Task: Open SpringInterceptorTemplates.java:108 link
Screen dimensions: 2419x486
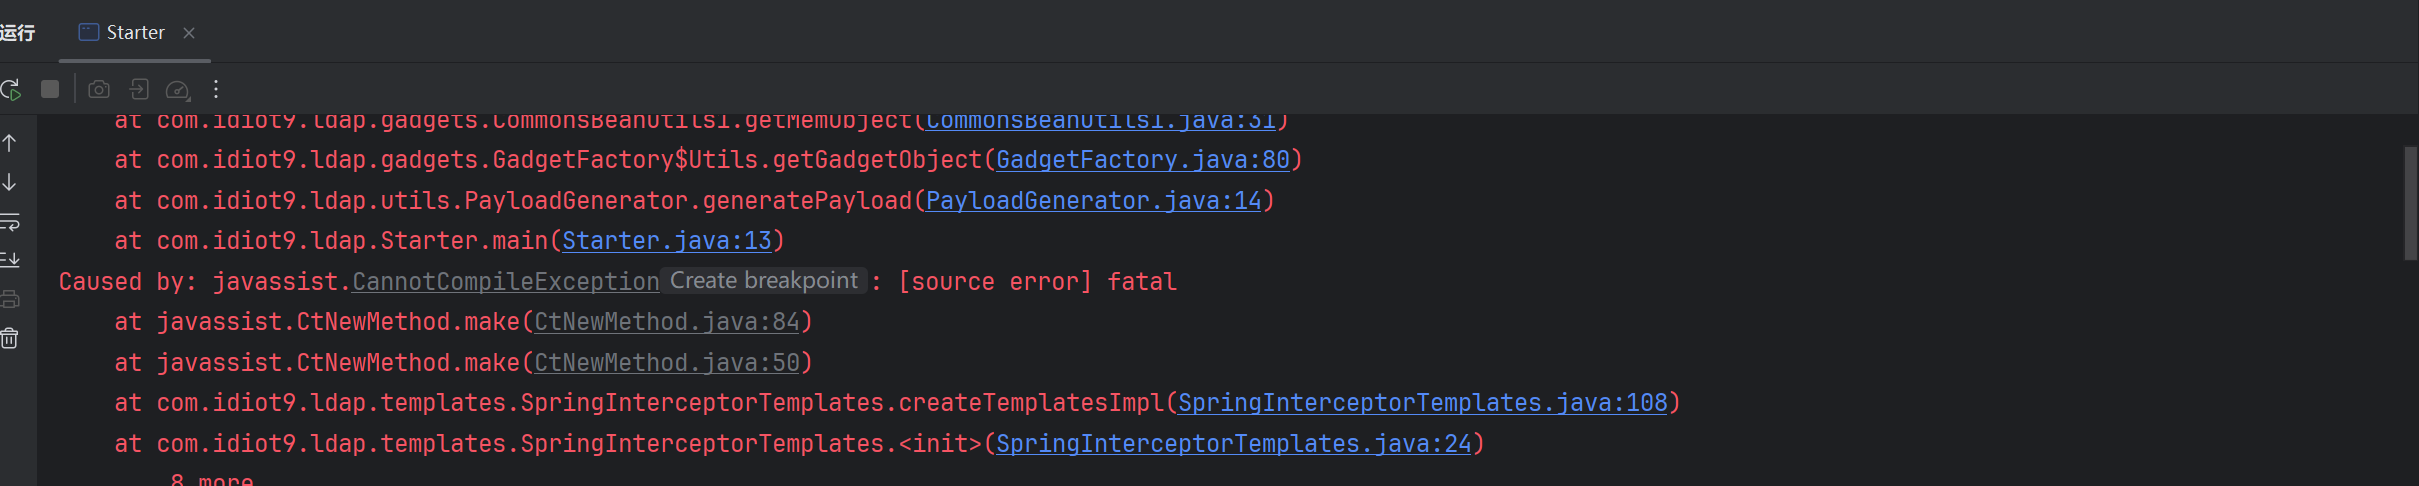Action: coord(1423,403)
